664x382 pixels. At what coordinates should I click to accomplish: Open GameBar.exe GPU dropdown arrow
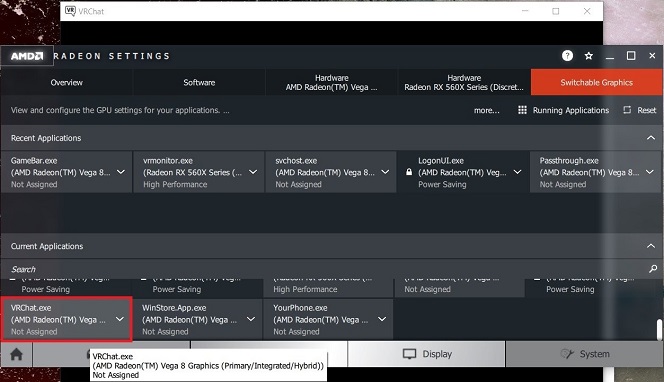121,172
